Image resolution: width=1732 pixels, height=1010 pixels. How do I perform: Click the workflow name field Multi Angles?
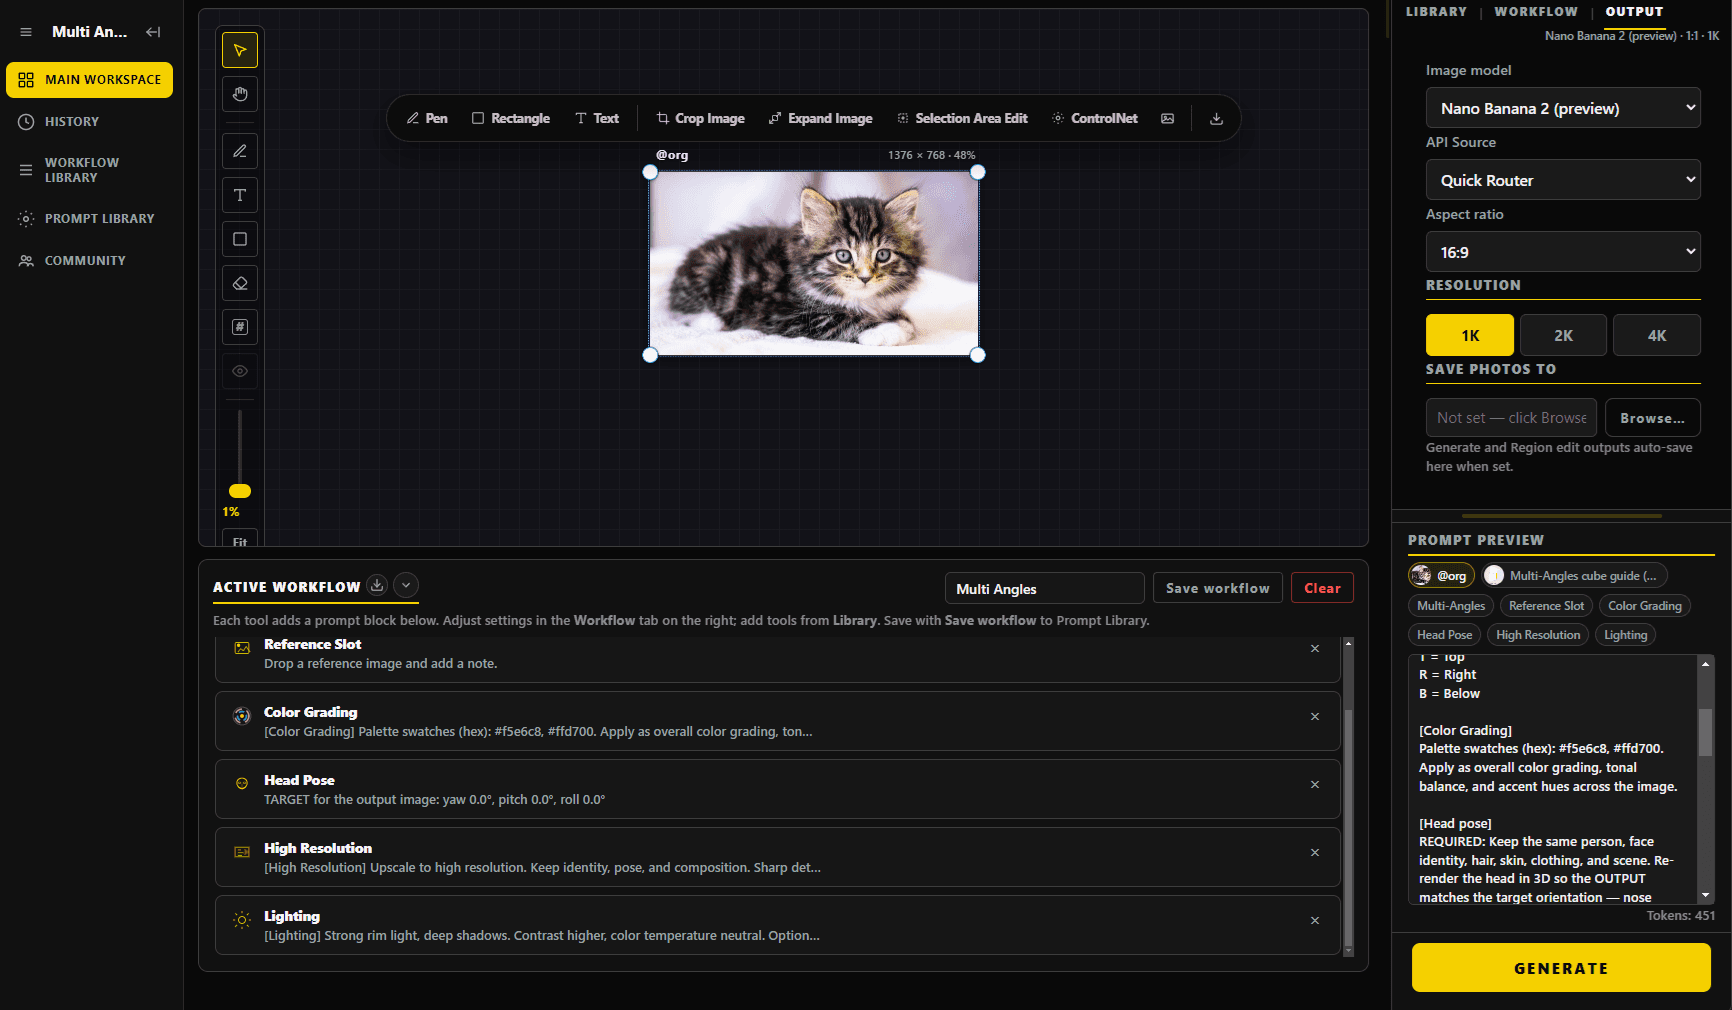(x=1045, y=589)
